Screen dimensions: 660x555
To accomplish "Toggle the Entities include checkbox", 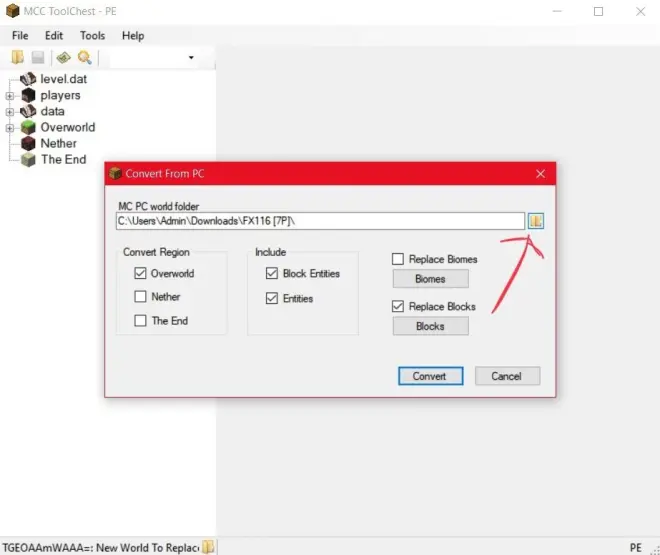I will tap(272, 298).
